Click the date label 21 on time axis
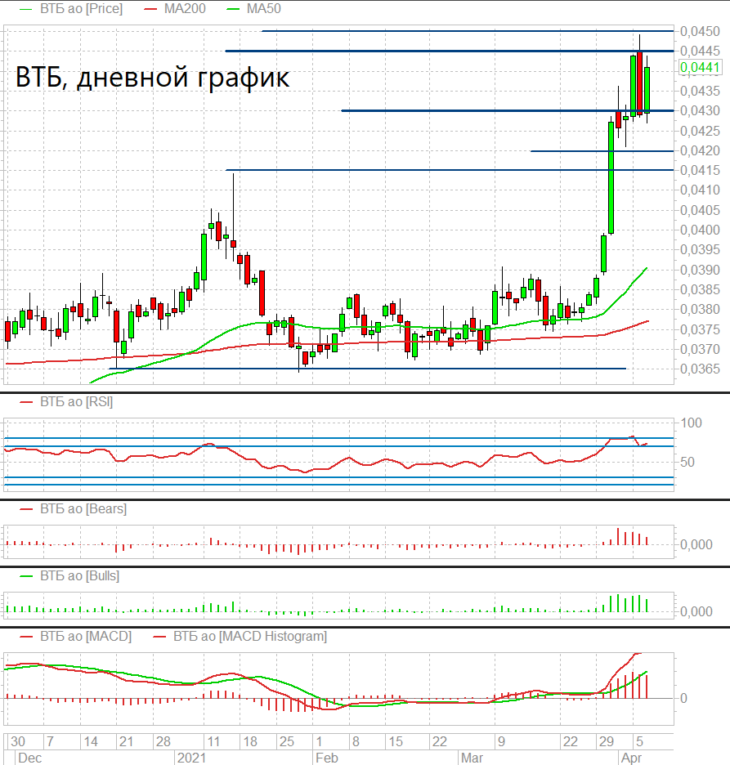730x765 pixels. [x=126, y=742]
